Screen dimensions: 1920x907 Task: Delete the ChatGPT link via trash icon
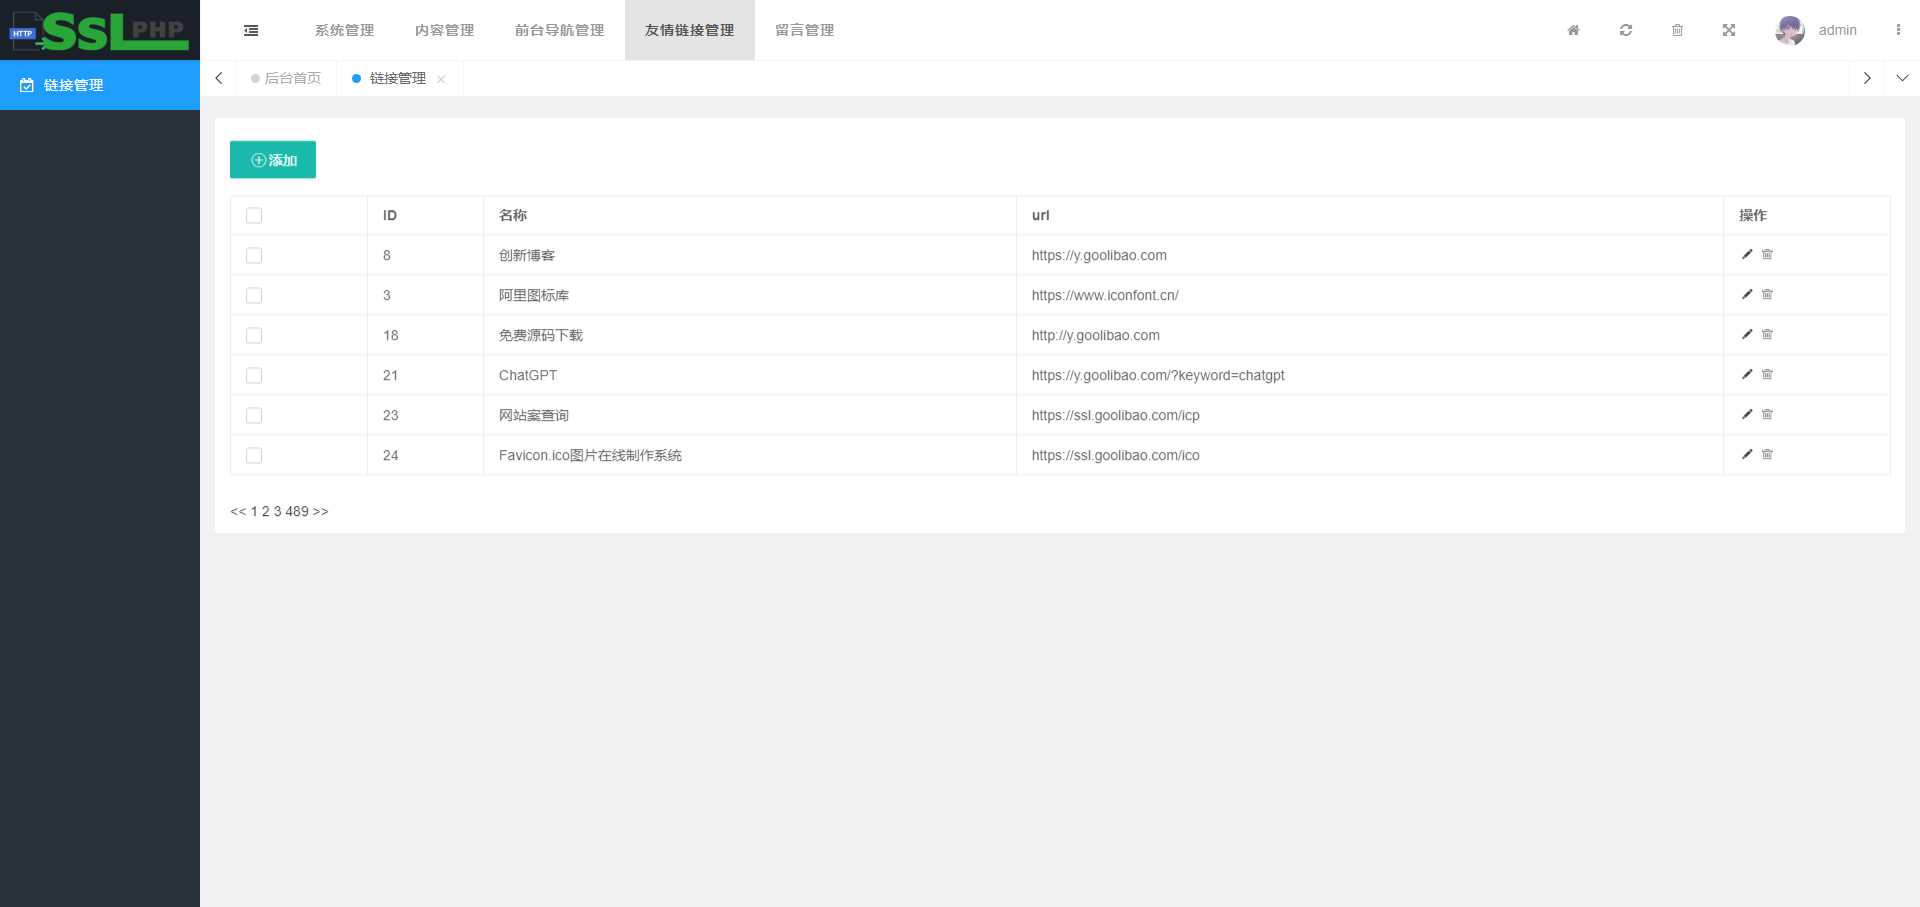pos(1767,375)
